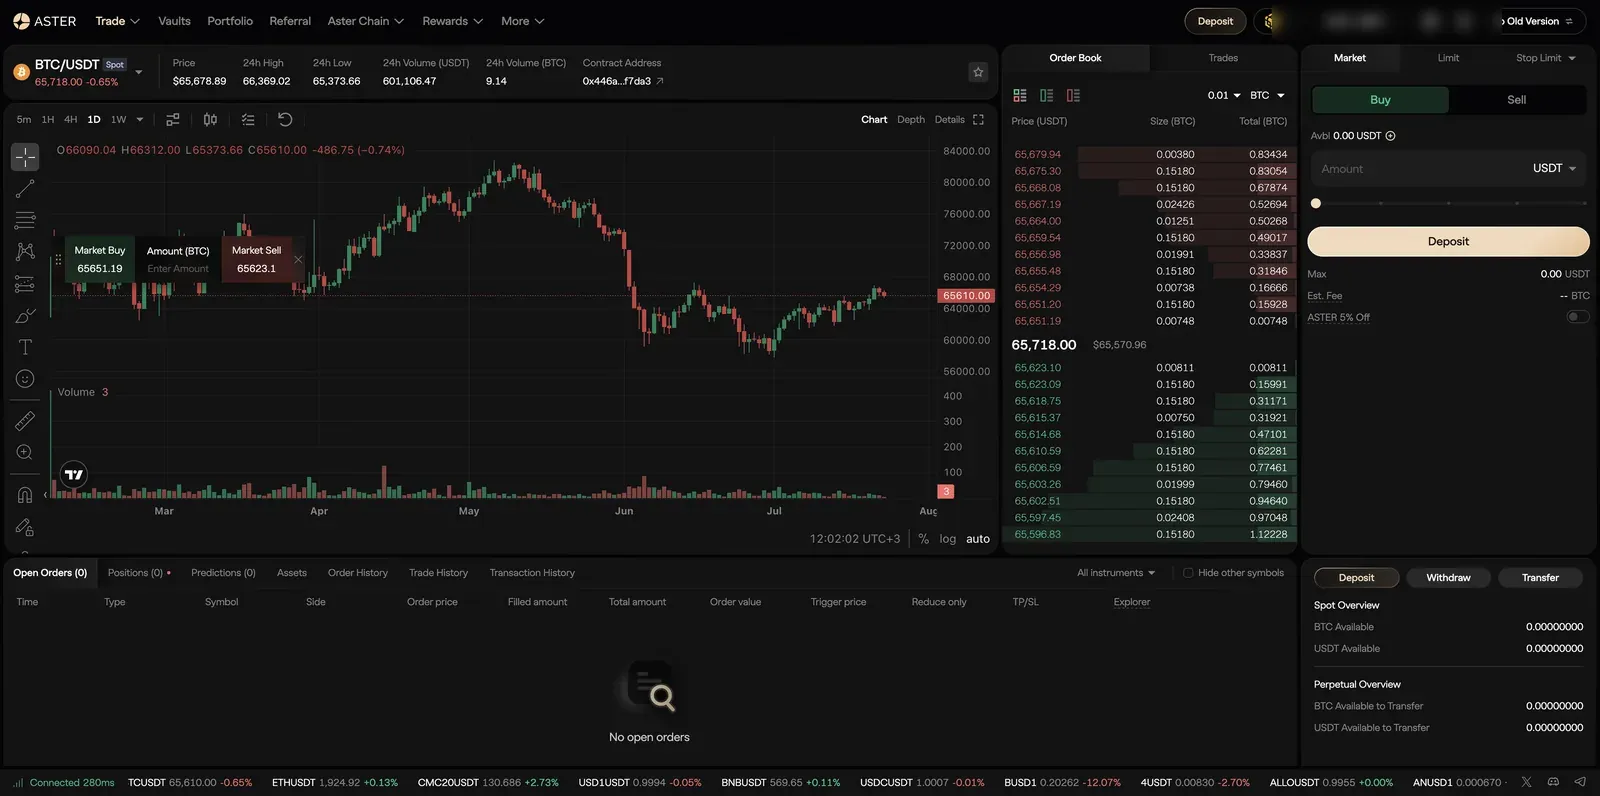This screenshot has height=796, width=1600.
Task: Open the Discord social link
Action: tap(1553, 782)
